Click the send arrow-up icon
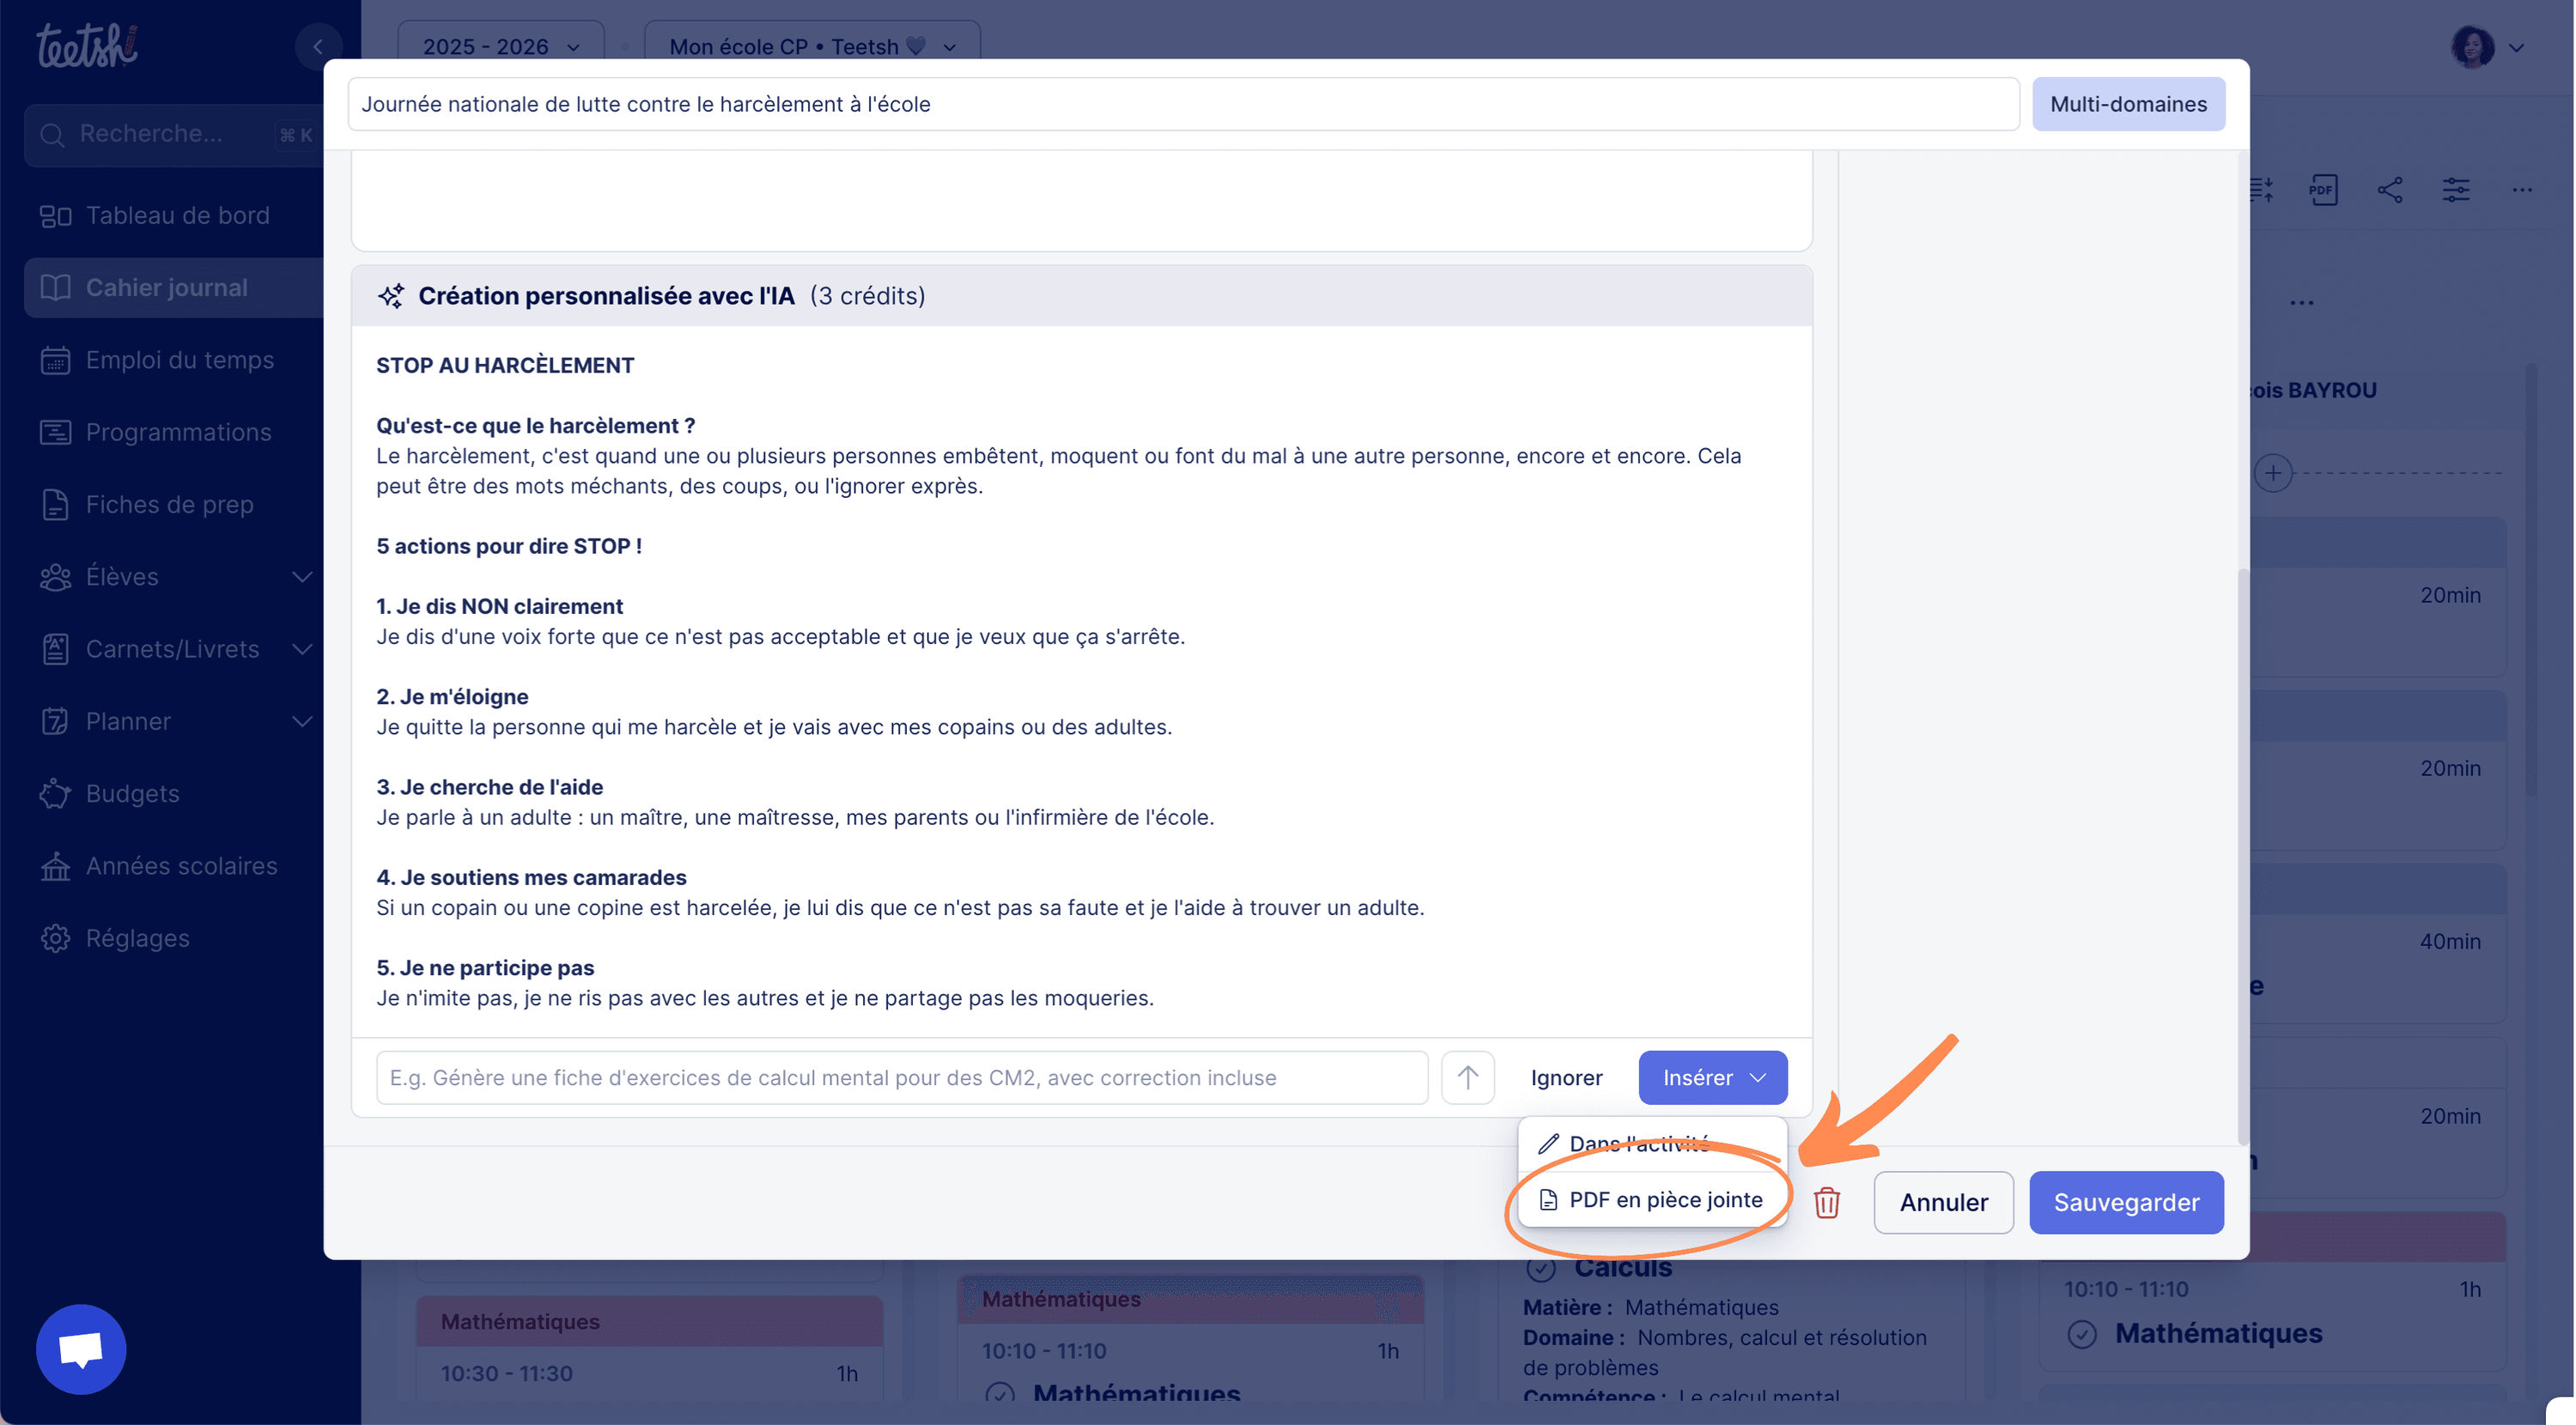The image size is (2576, 1425). coord(1467,1077)
